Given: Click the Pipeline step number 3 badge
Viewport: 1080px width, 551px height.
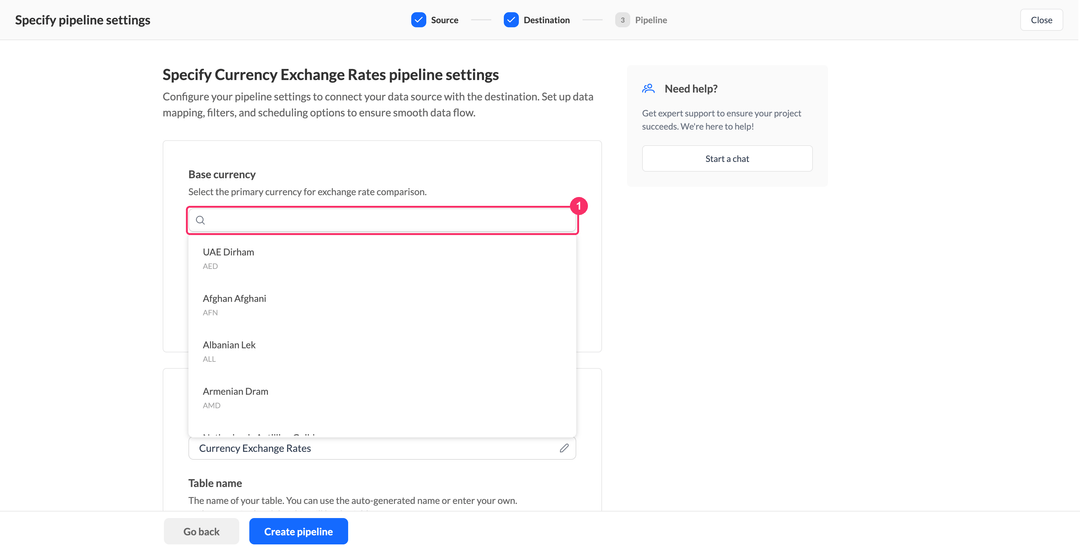Looking at the screenshot, I should [623, 20].
